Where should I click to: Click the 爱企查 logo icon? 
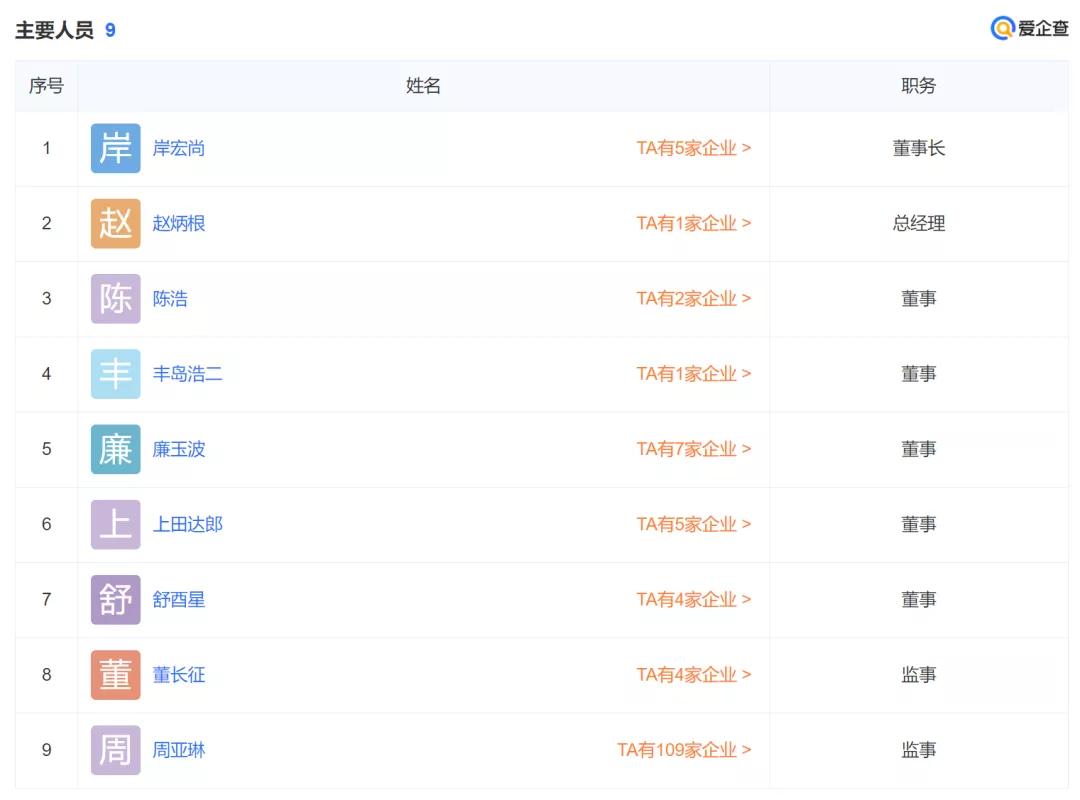click(x=1001, y=29)
